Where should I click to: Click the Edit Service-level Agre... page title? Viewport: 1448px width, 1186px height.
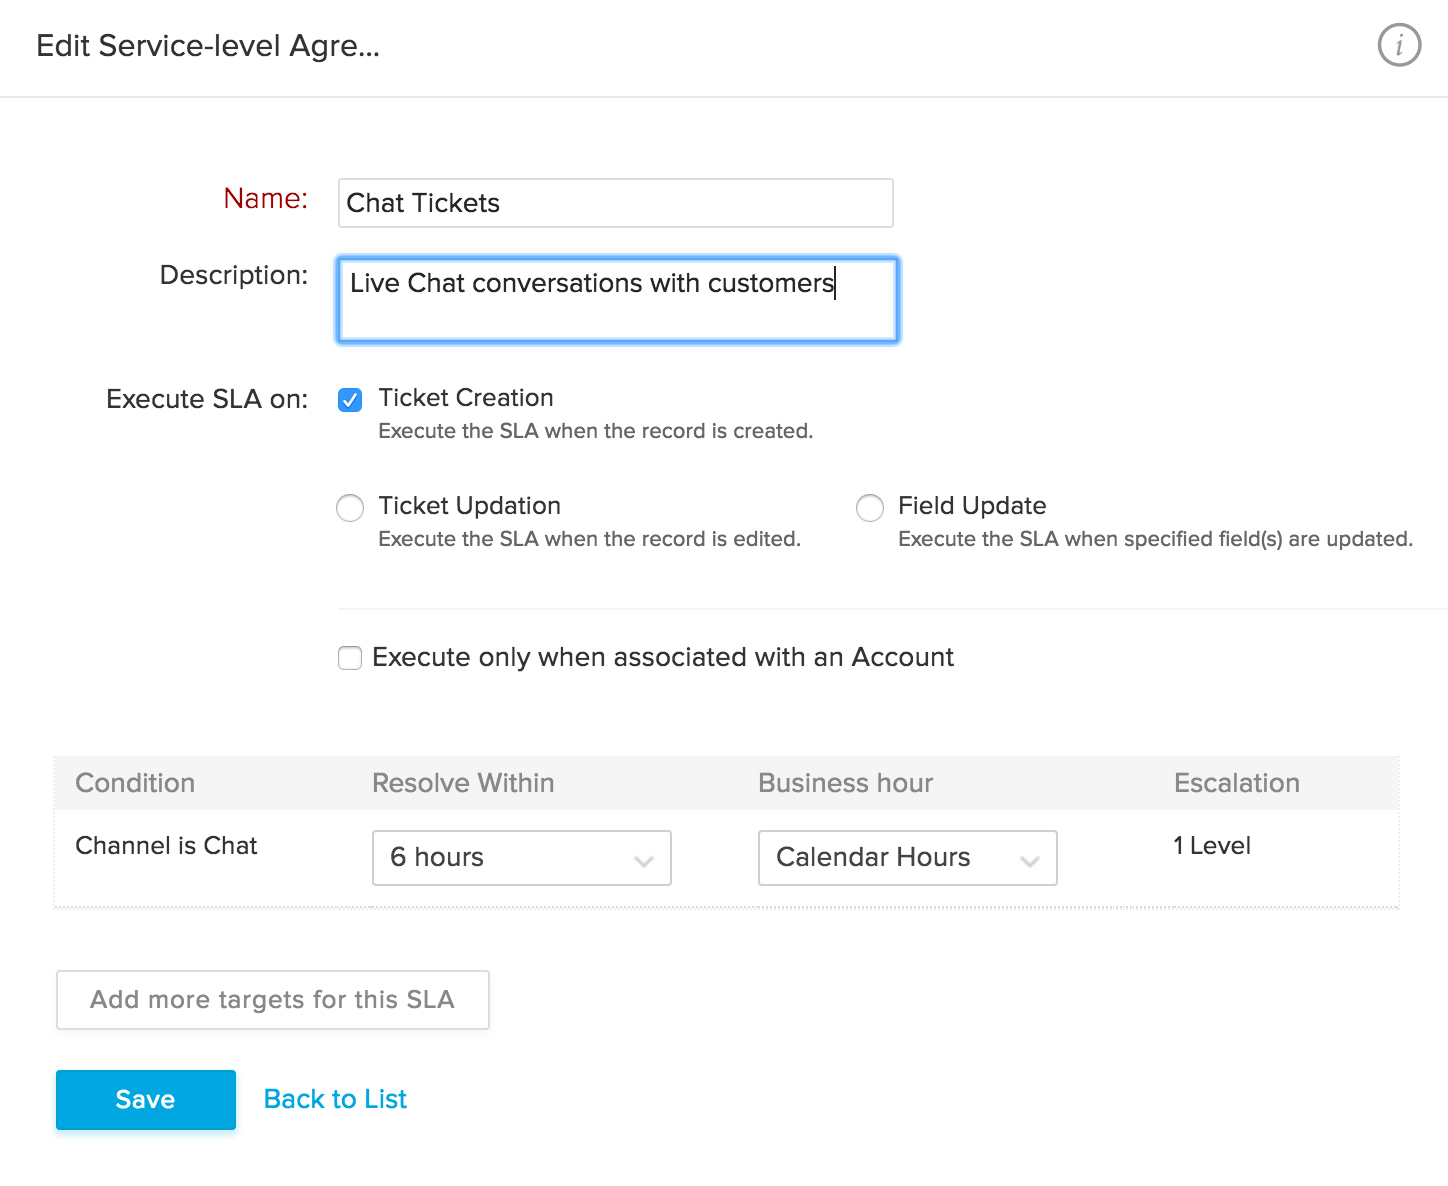point(208,46)
